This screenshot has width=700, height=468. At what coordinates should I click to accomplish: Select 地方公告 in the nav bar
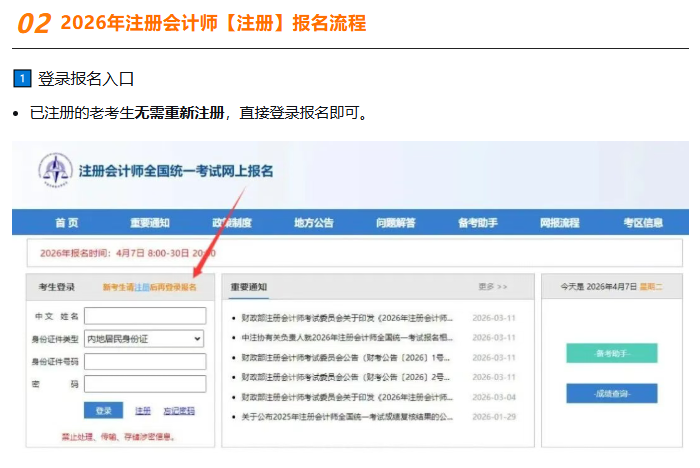click(x=314, y=222)
